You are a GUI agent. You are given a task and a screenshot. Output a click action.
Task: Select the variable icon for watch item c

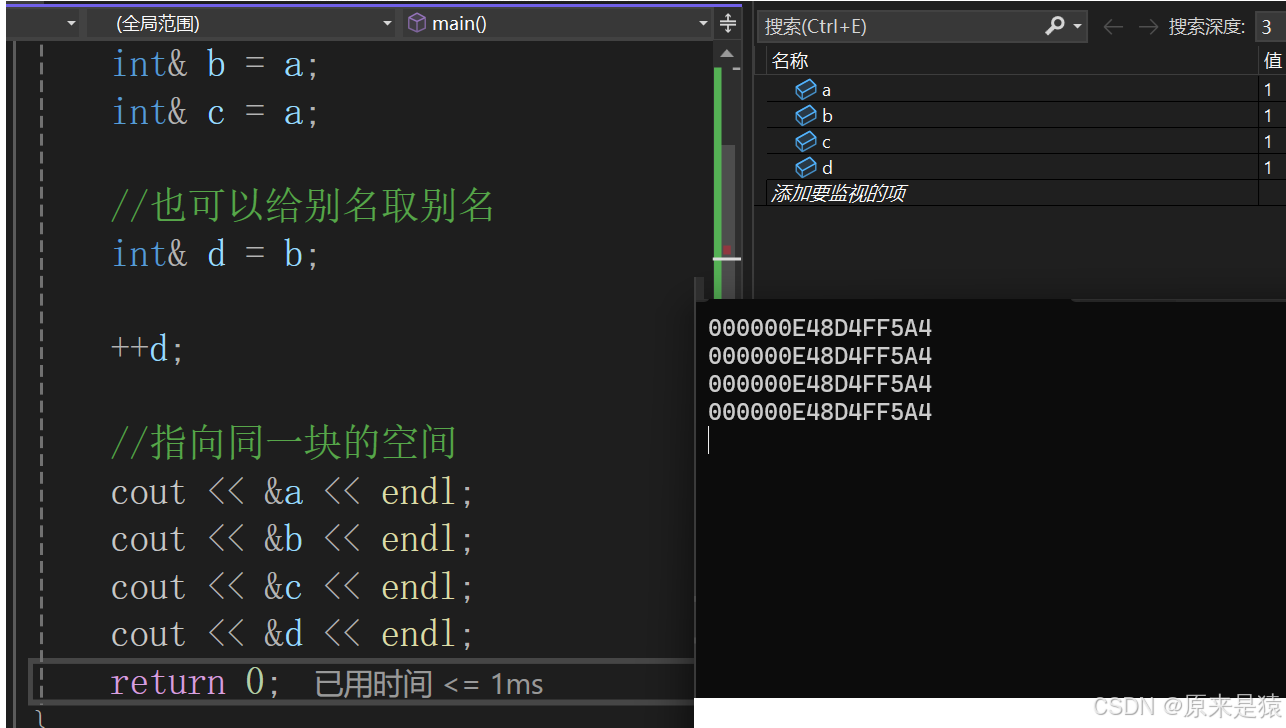point(806,141)
